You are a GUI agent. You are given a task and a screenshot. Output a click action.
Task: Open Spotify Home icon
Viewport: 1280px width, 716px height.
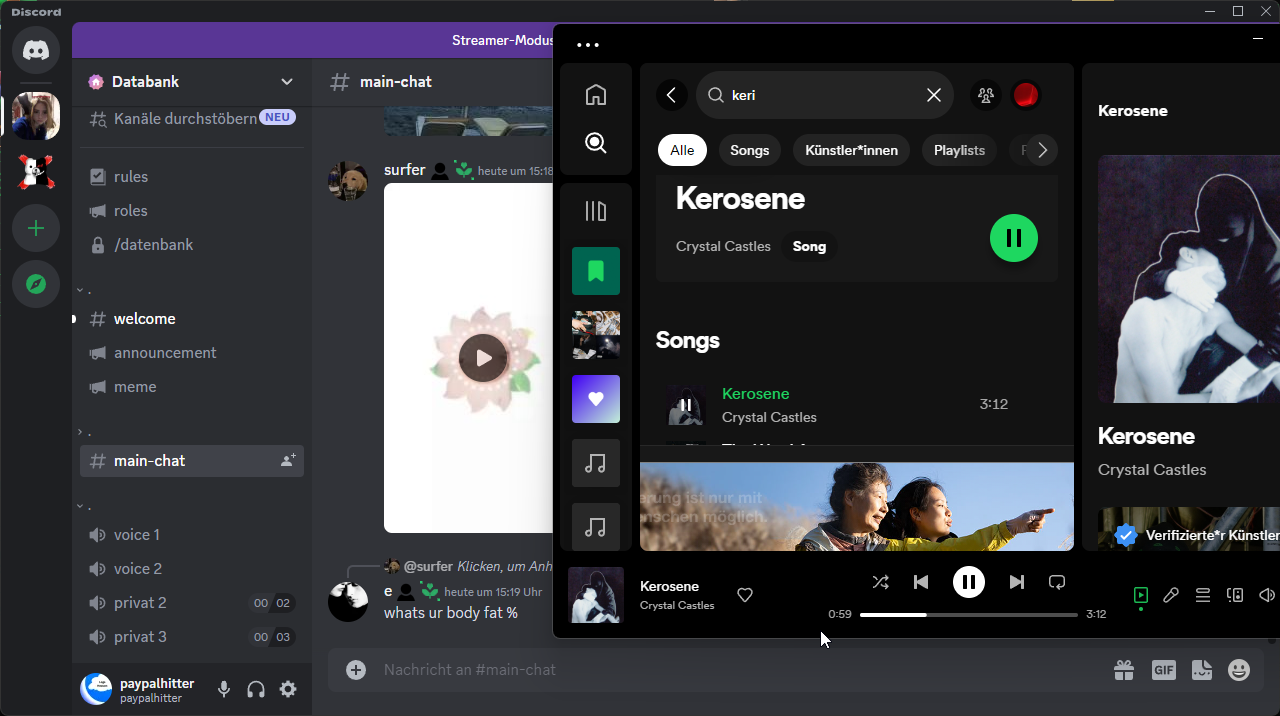pyautogui.click(x=596, y=95)
